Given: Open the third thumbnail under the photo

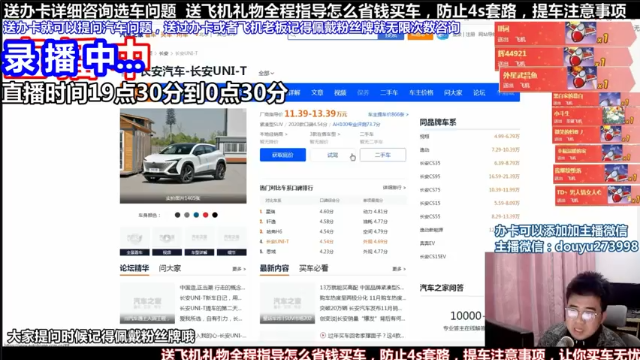Looking at the screenshot, I should click(x=199, y=241).
